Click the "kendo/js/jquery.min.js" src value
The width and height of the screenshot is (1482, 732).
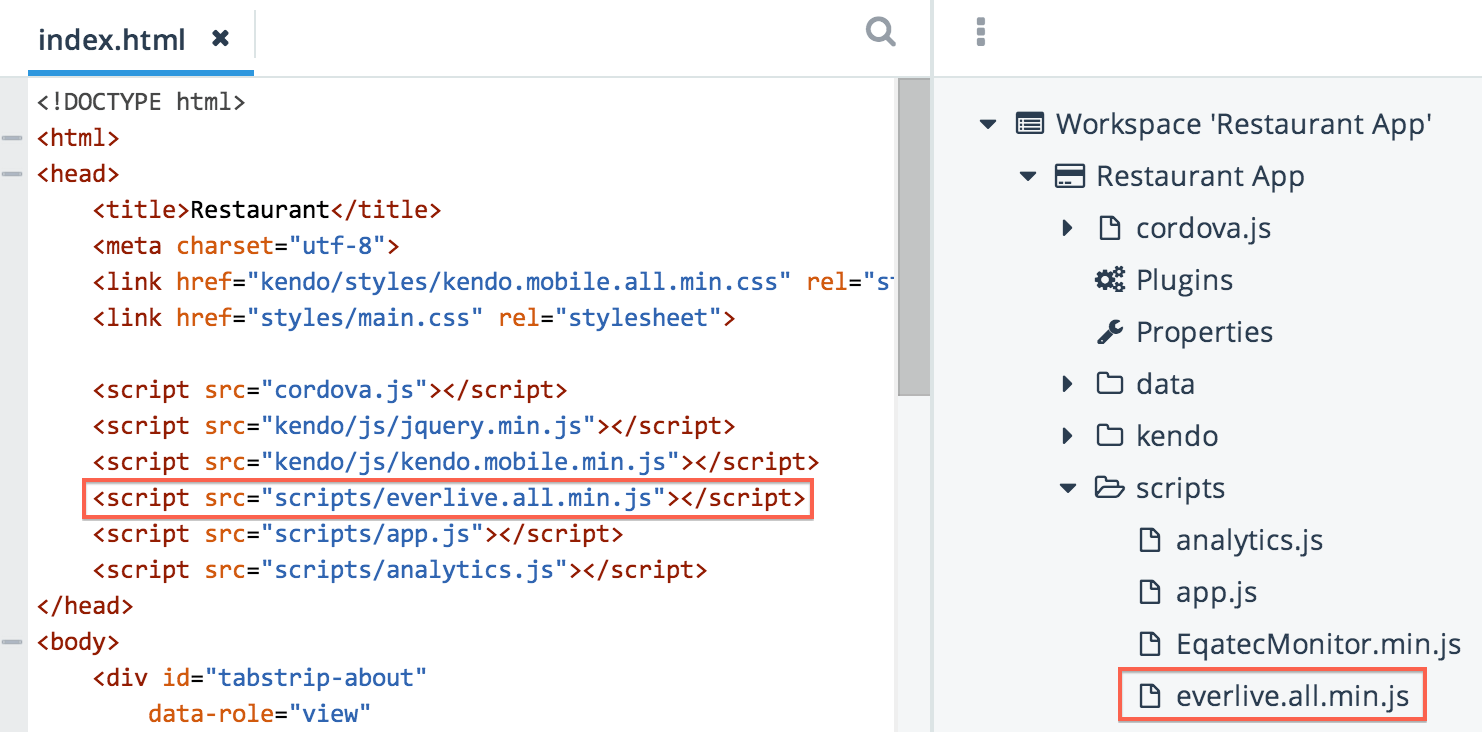point(428,426)
